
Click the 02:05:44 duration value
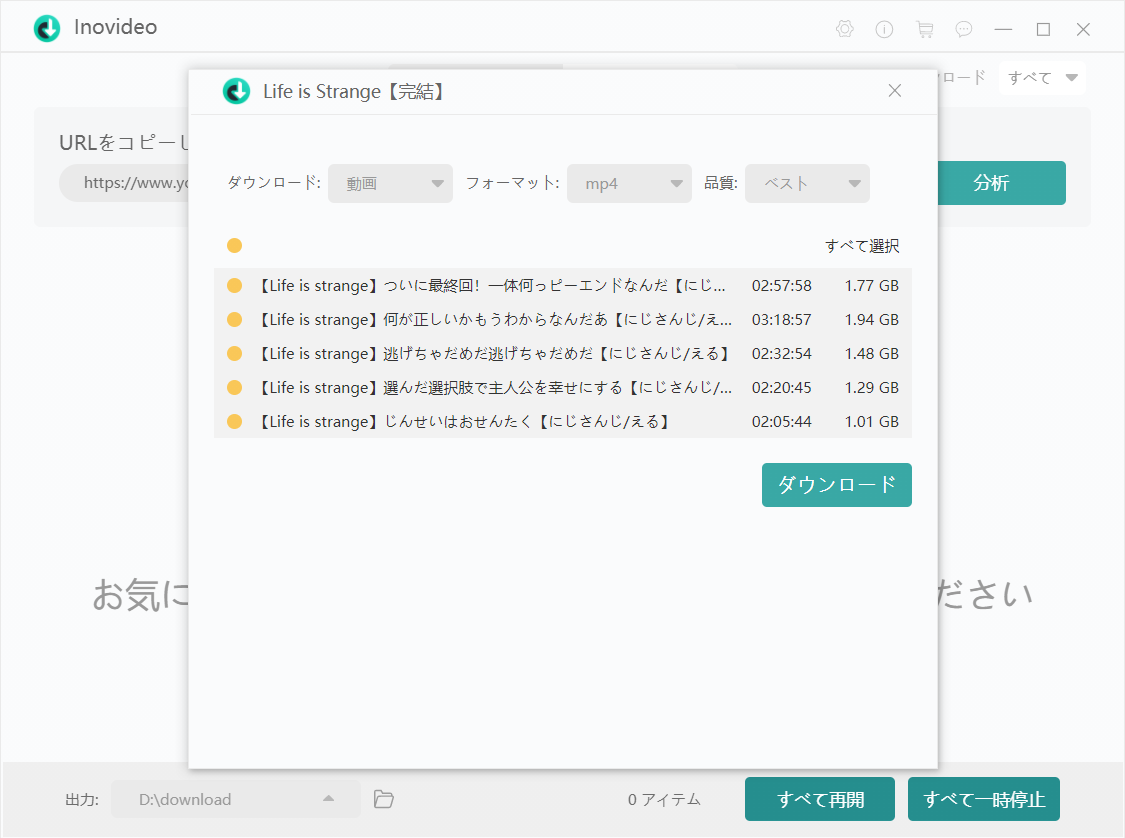coord(782,421)
